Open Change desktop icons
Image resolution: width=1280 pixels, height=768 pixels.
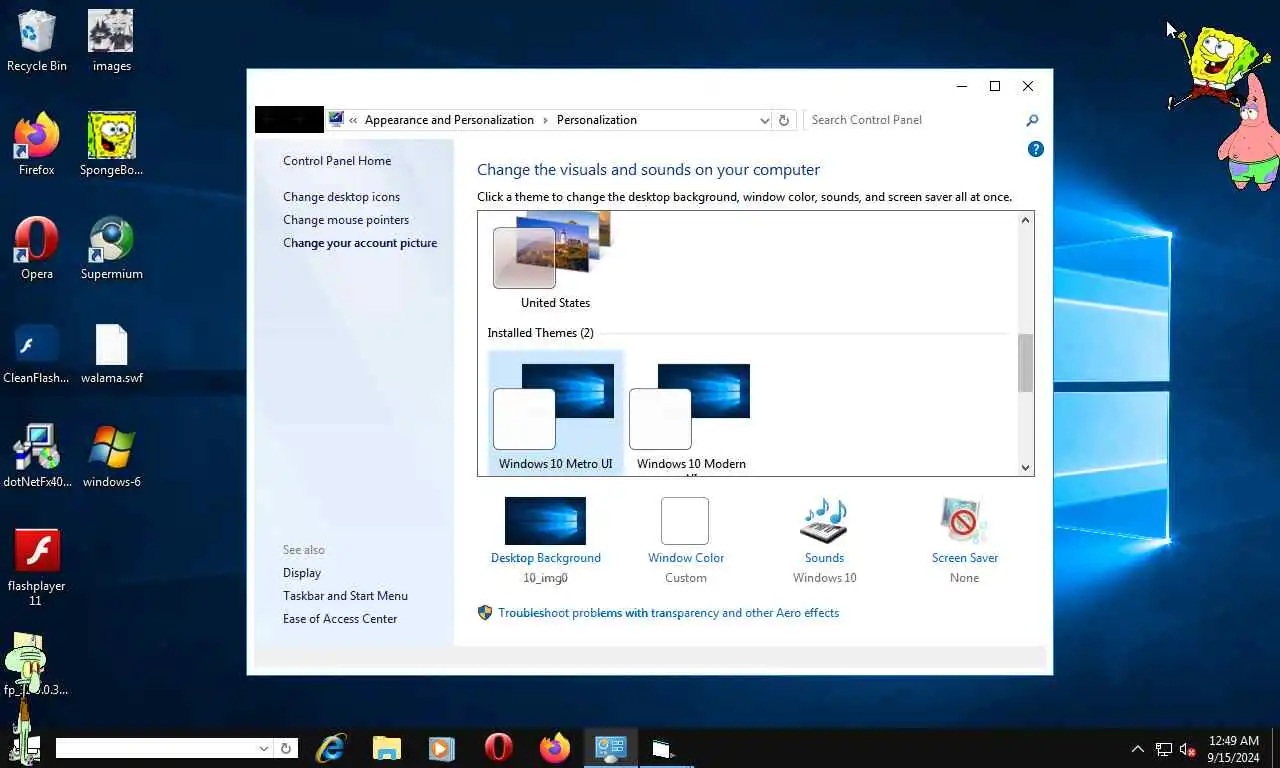tap(341, 197)
